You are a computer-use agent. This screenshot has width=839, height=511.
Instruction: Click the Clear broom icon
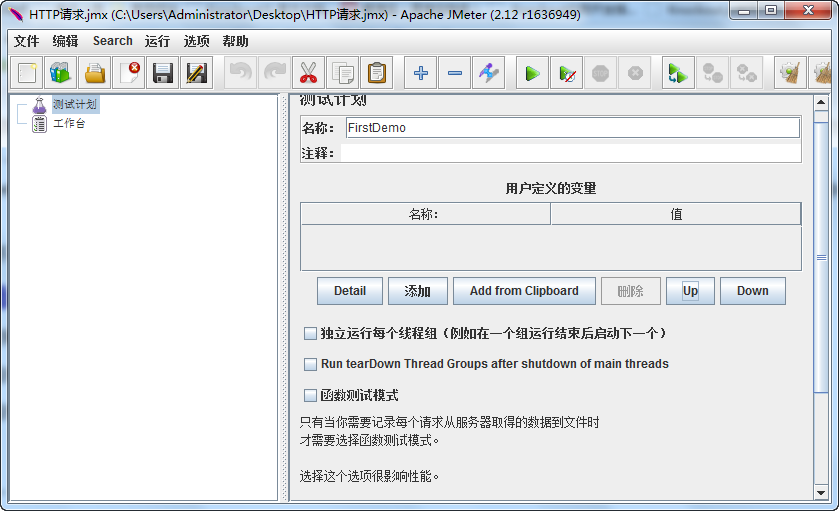pos(790,73)
